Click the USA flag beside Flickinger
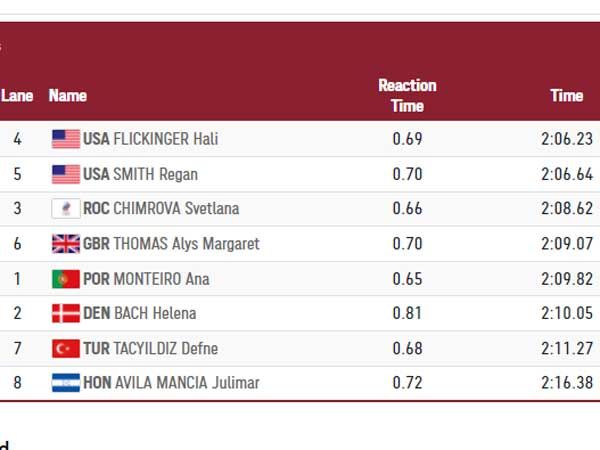Viewport: 600px width, 450px height. click(x=65, y=139)
